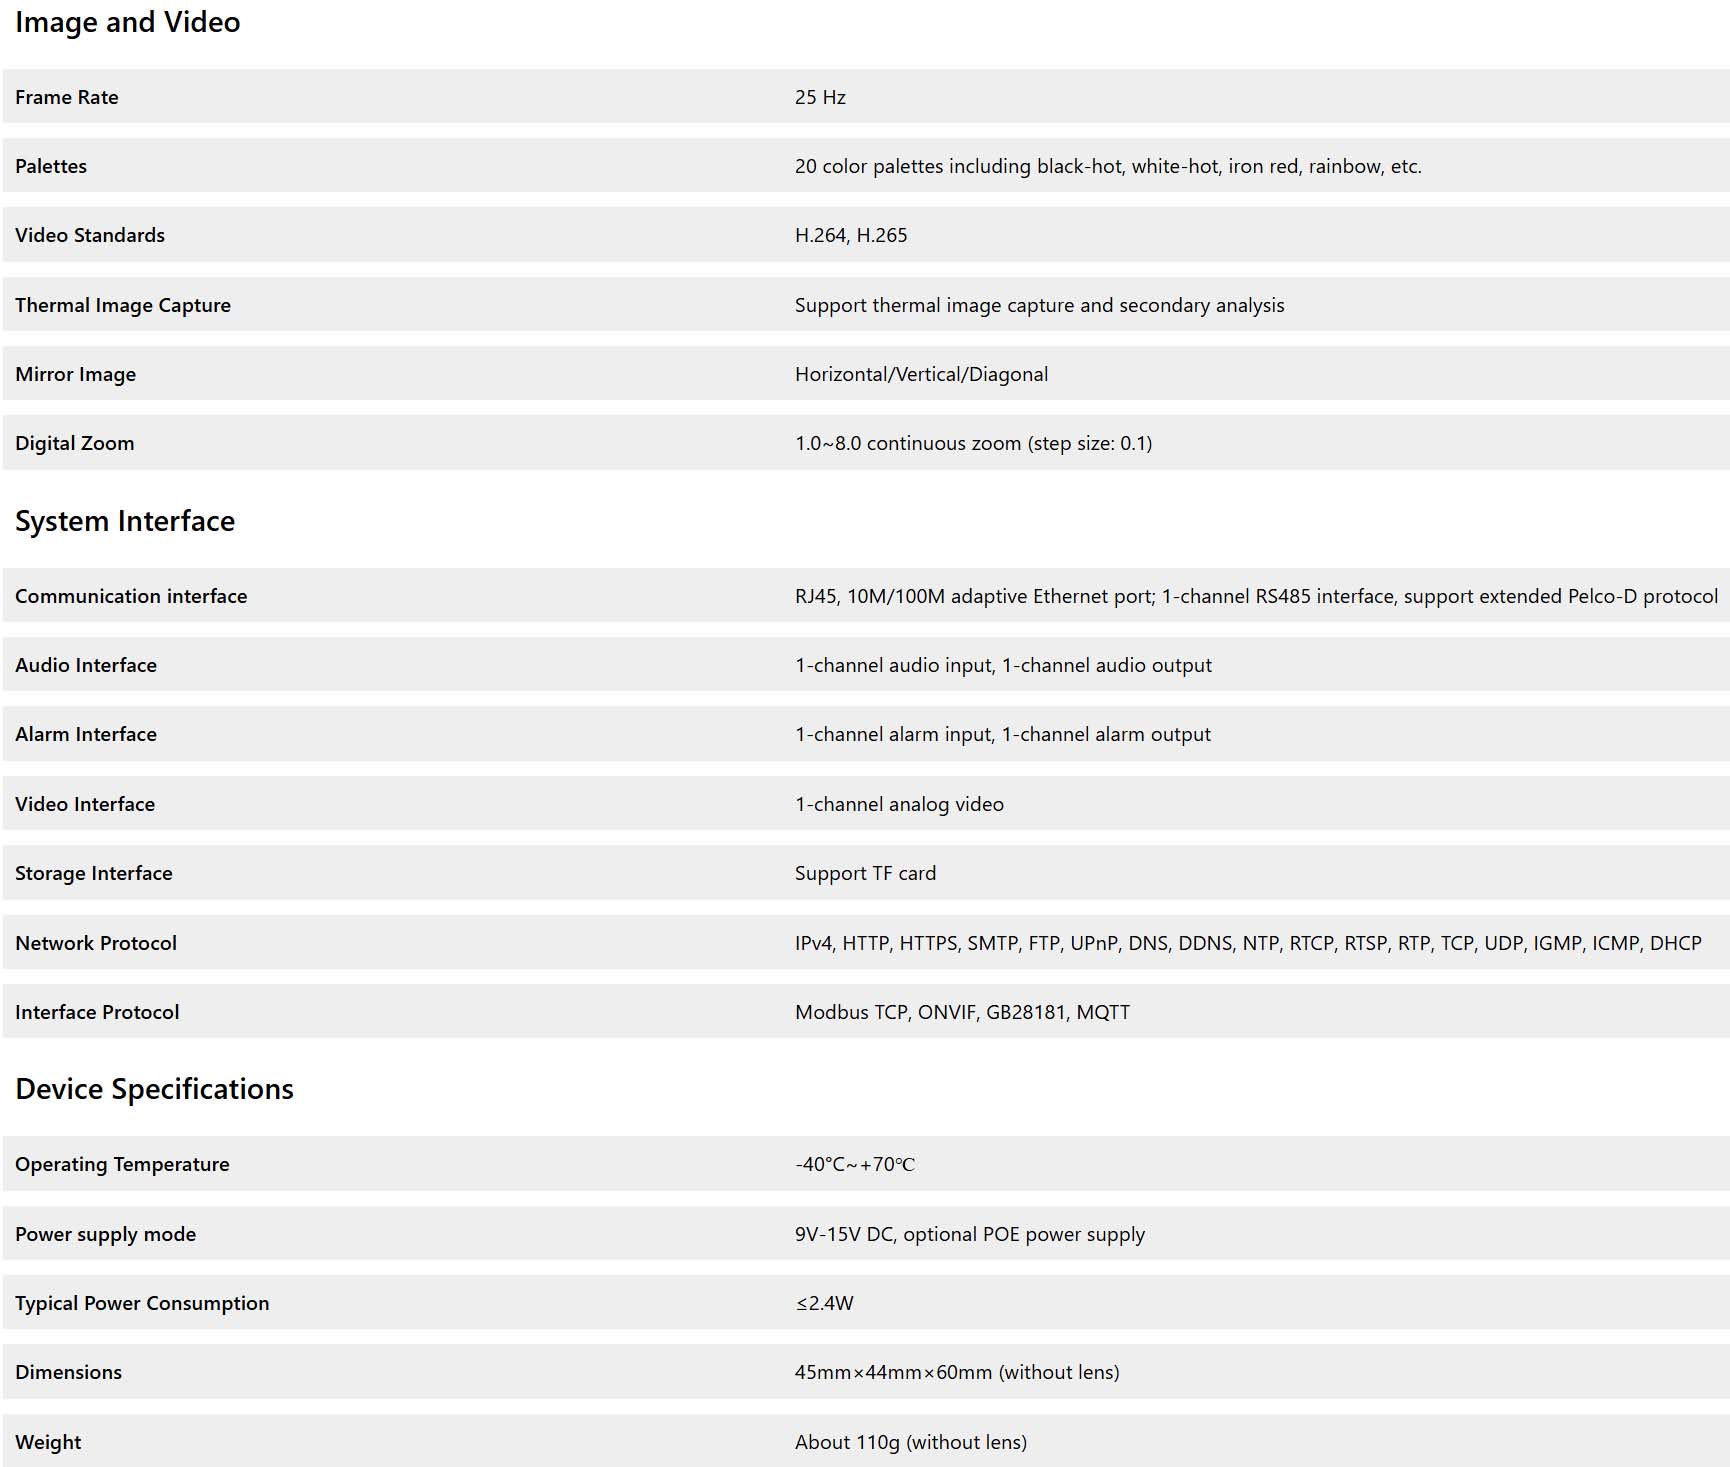Click the Frame Rate row label

pos(67,97)
